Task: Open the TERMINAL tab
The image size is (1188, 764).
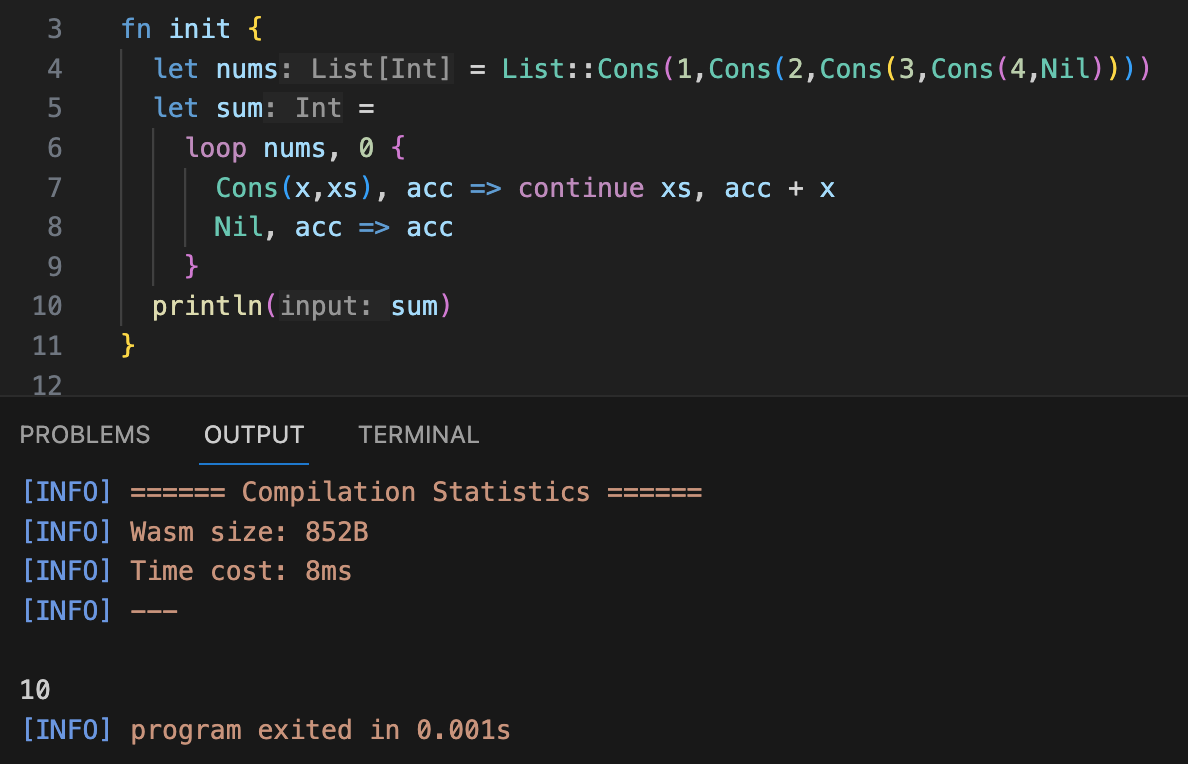Action: click(418, 435)
